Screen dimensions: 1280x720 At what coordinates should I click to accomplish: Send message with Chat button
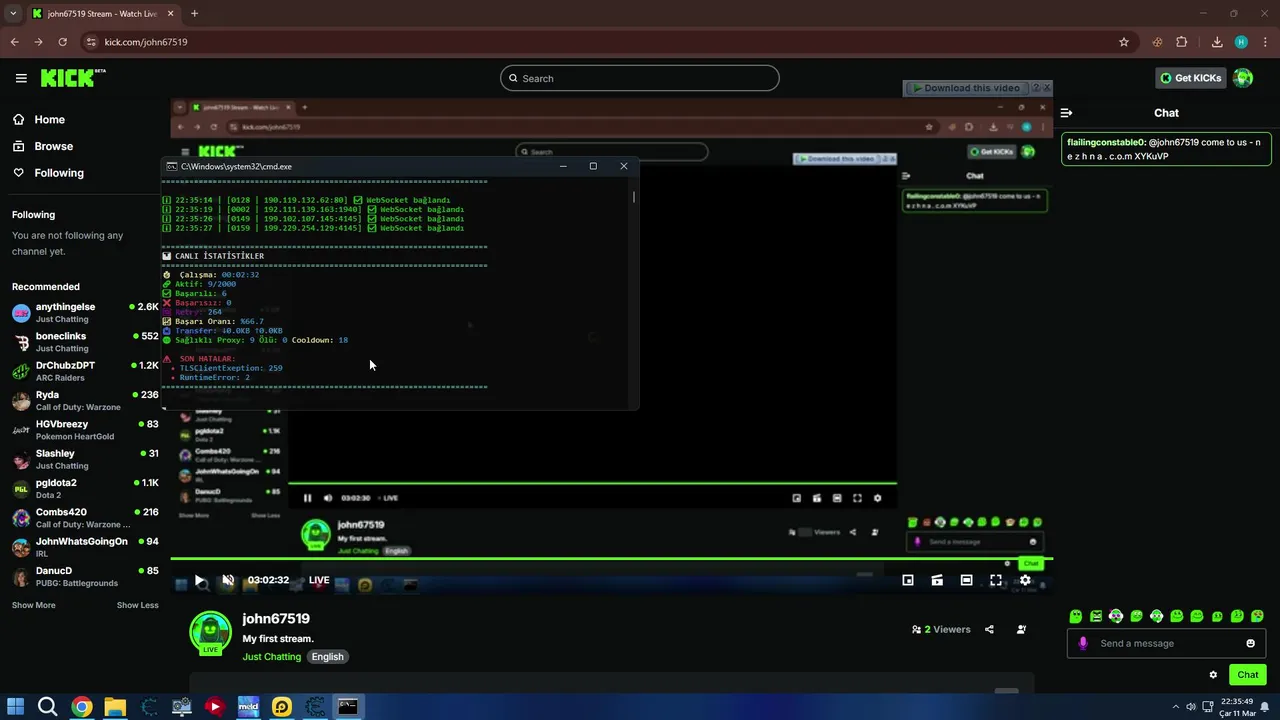tap(1247, 675)
